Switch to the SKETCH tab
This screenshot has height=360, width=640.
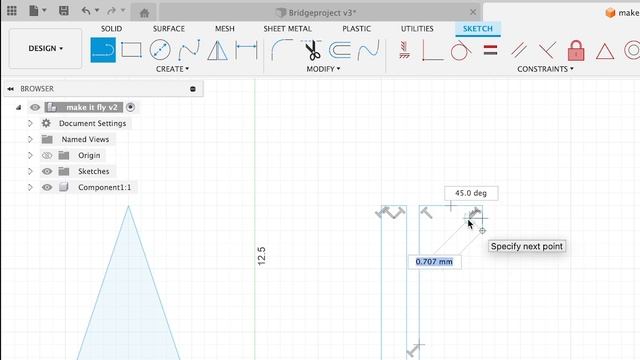pos(478,29)
